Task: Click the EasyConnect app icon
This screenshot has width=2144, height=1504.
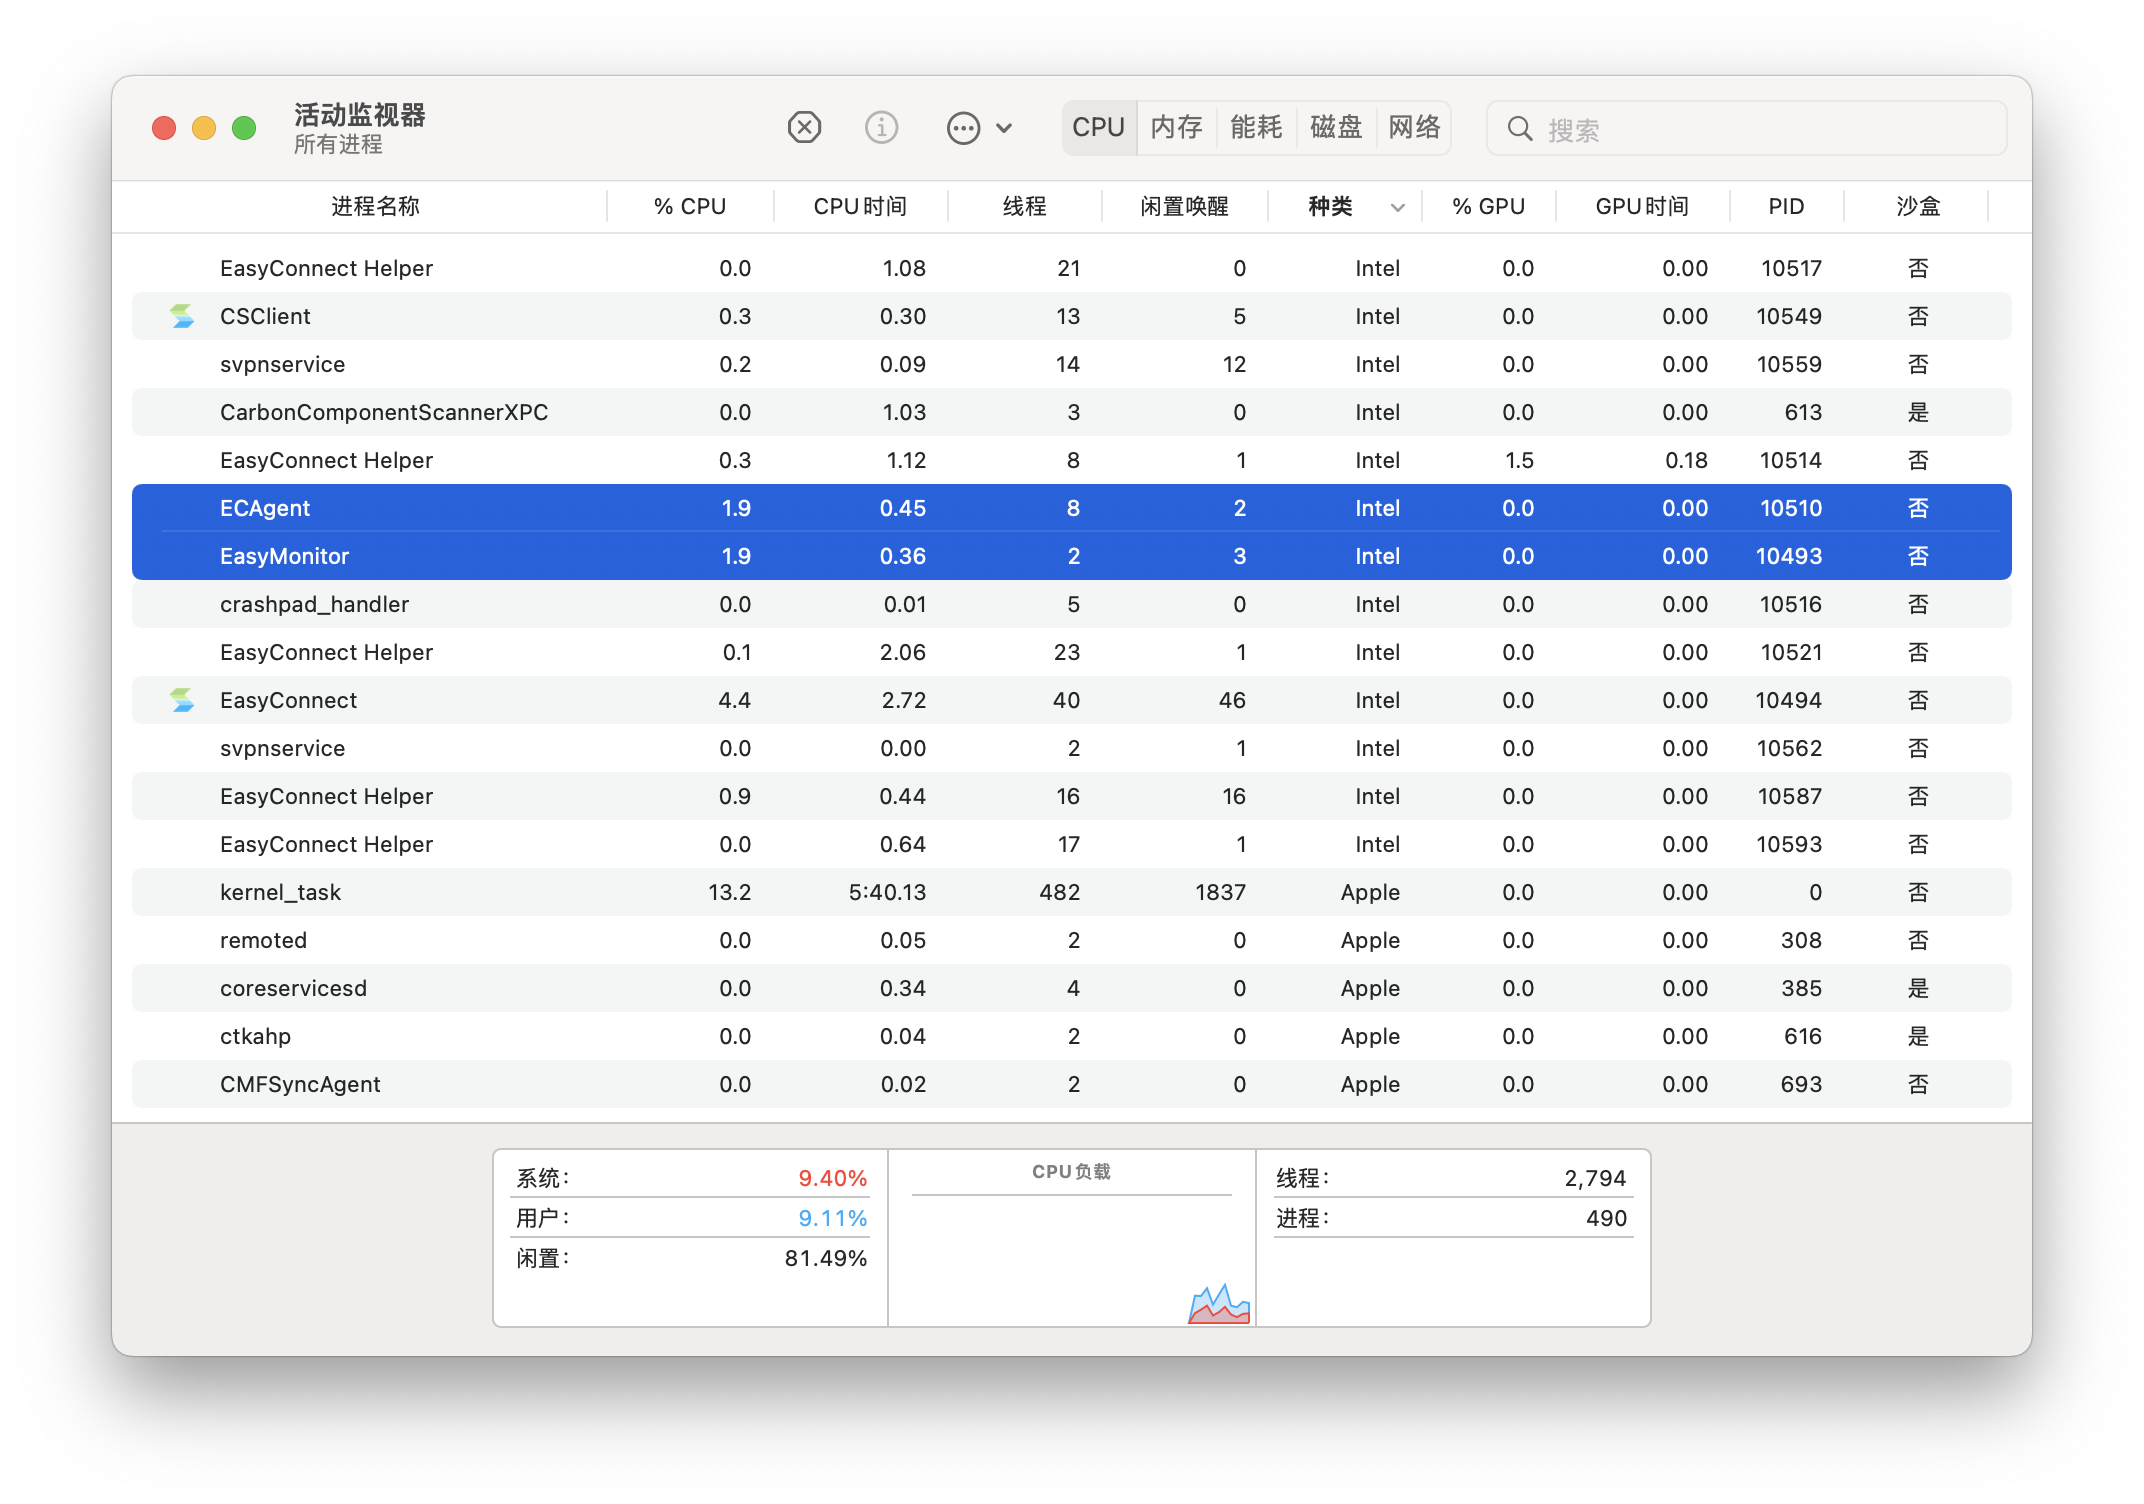Action: (182, 700)
